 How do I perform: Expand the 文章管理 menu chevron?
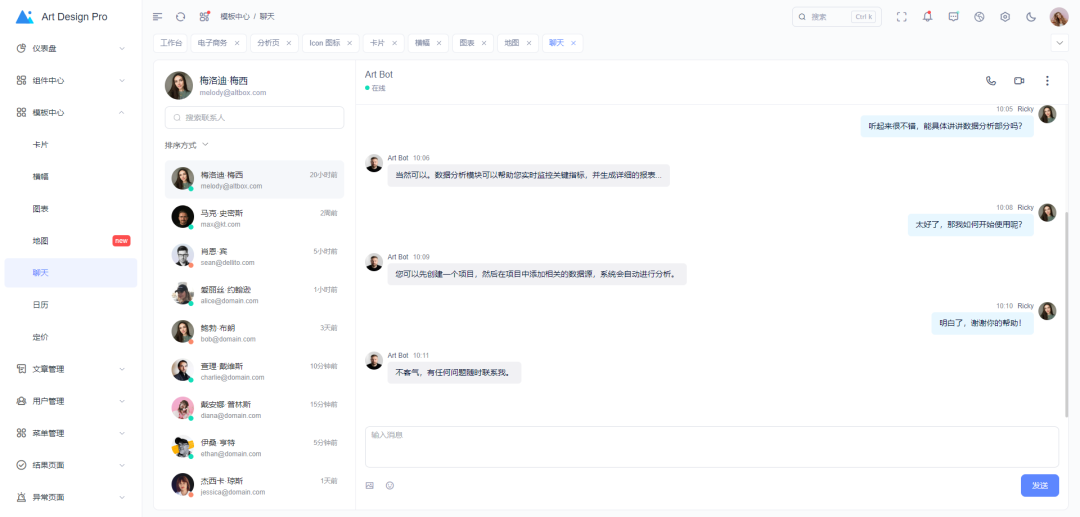coord(122,369)
